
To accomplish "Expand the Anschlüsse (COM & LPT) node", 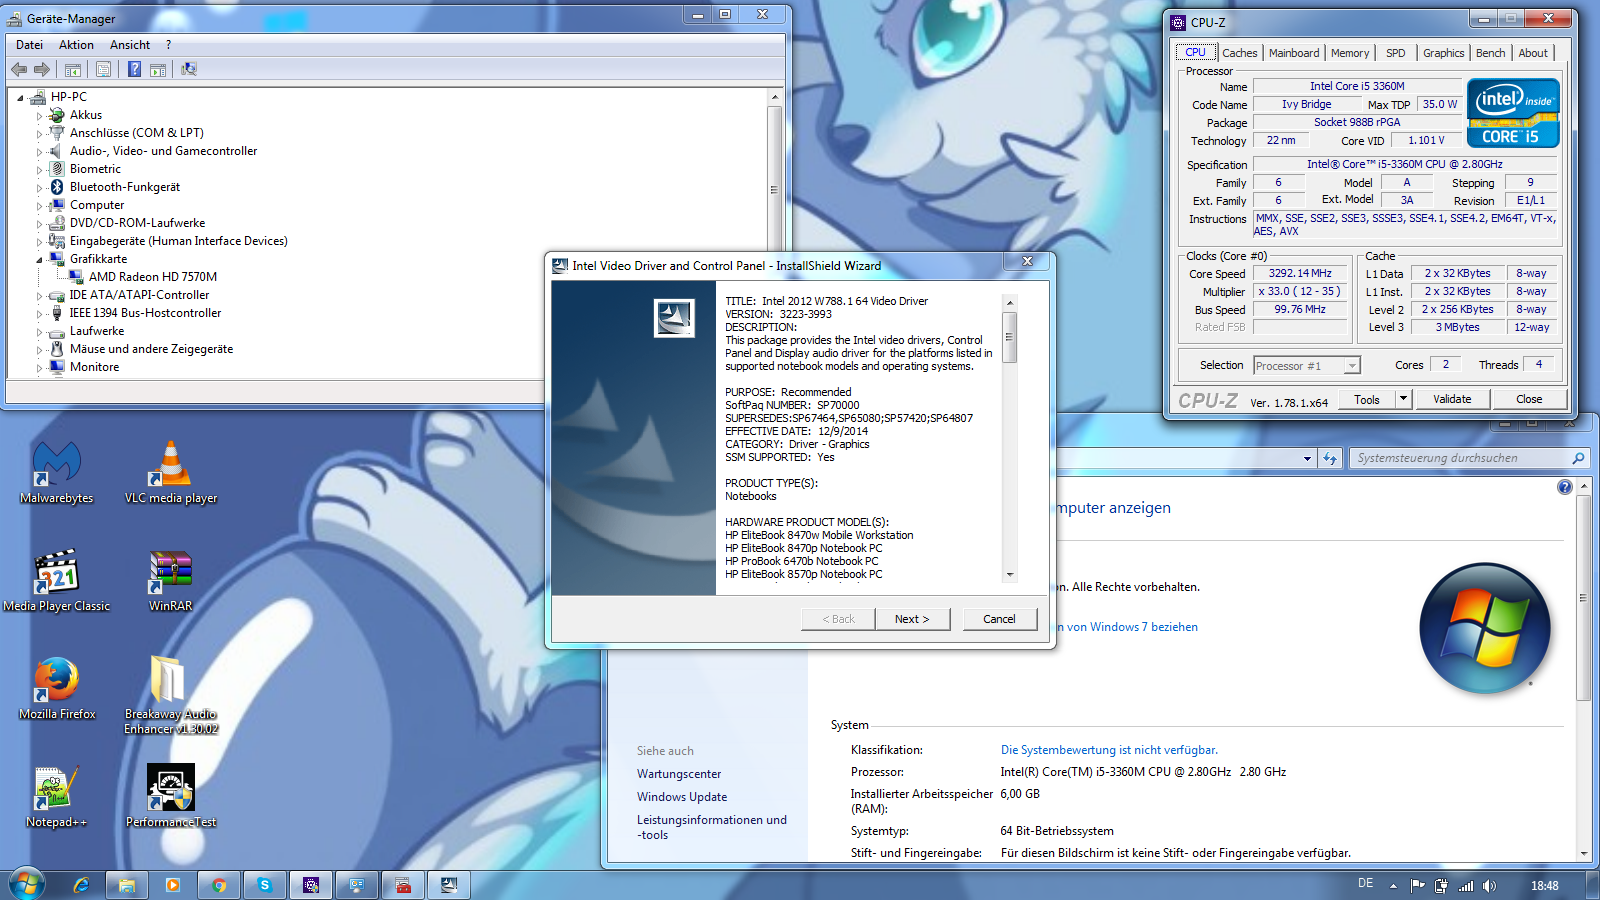I will pos(39,134).
